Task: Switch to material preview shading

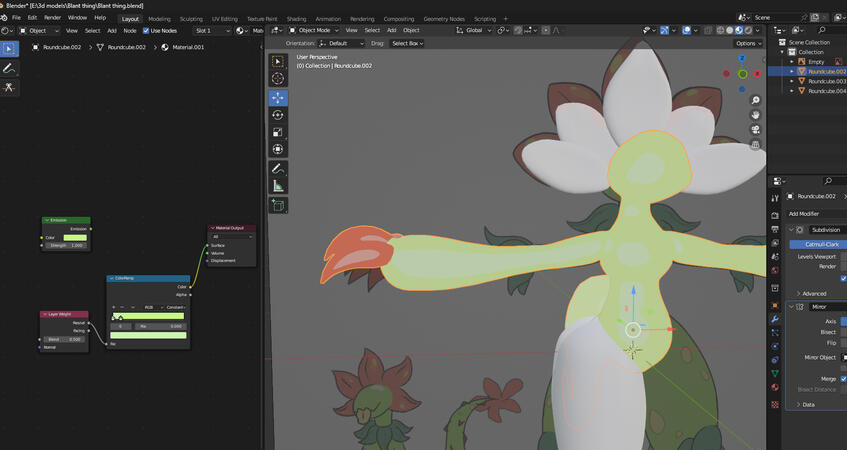Action: click(x=739, y=30)
